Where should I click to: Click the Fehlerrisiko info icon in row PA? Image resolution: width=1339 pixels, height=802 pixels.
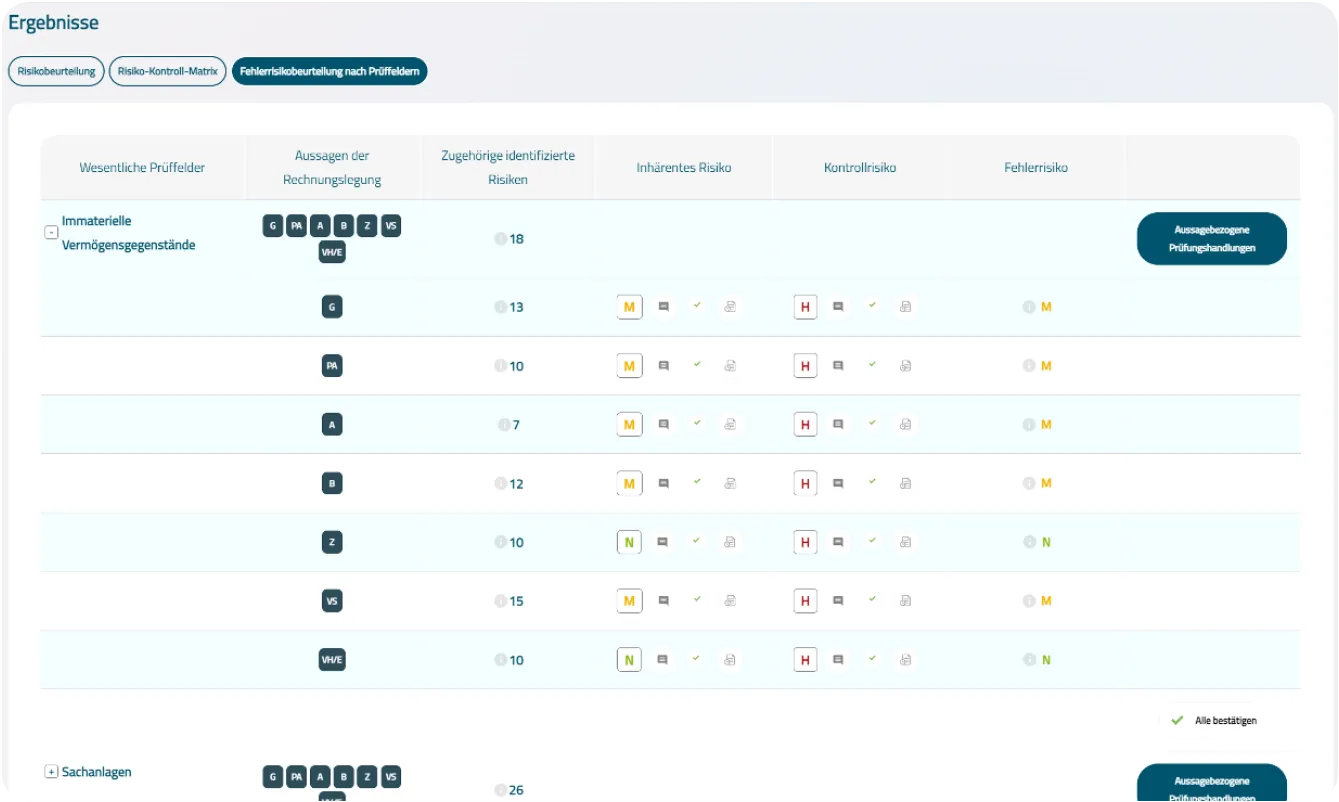click(x=1028, y=366)
